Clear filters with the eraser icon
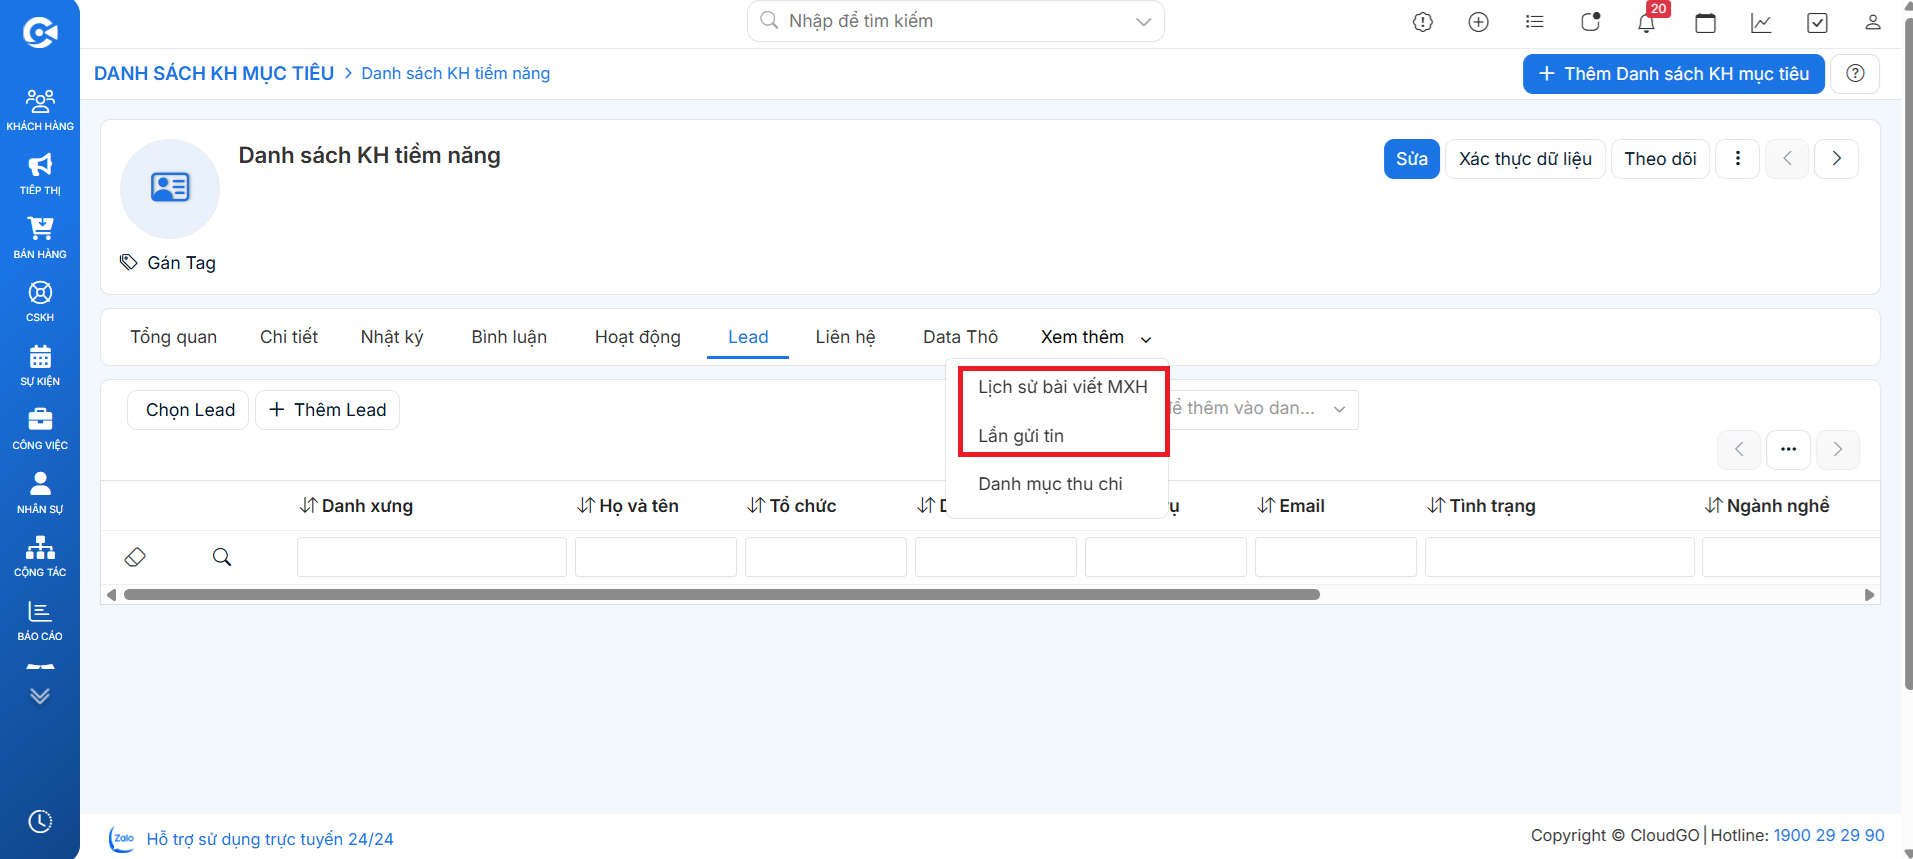1913x859 pixels. pos(135,557)
